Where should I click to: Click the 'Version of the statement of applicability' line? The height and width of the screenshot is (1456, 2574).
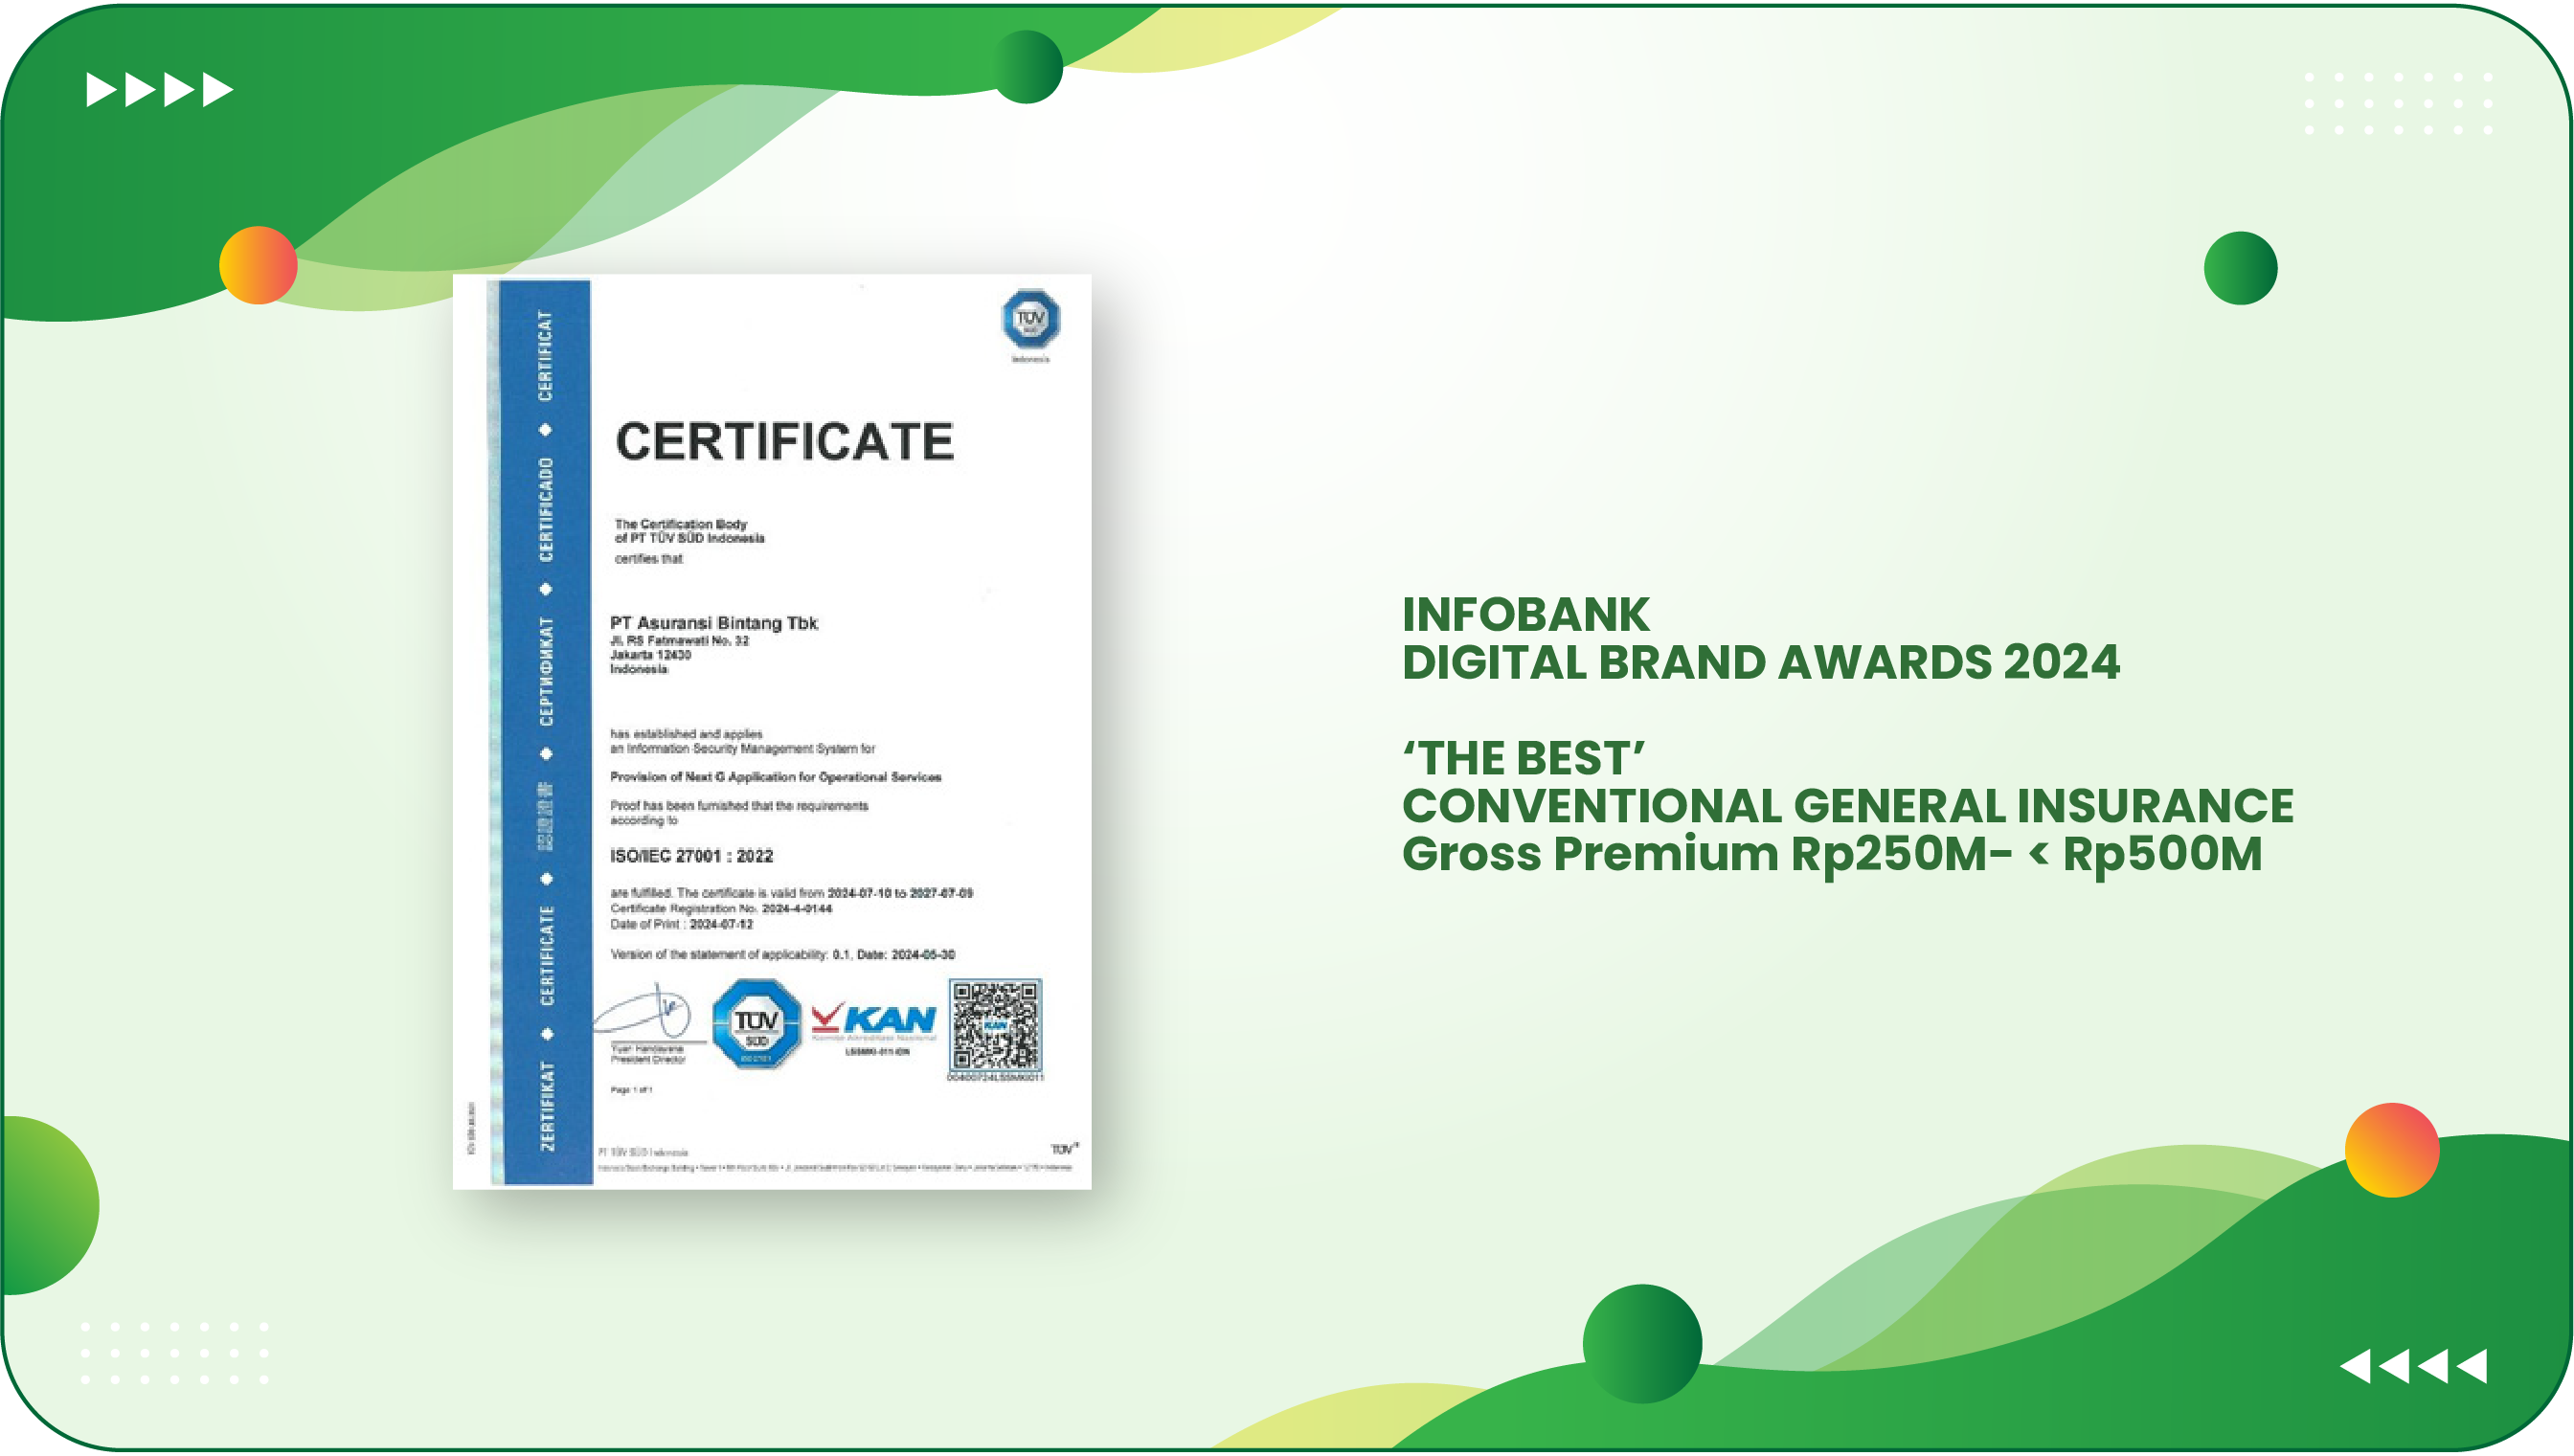tap(782, 955)
